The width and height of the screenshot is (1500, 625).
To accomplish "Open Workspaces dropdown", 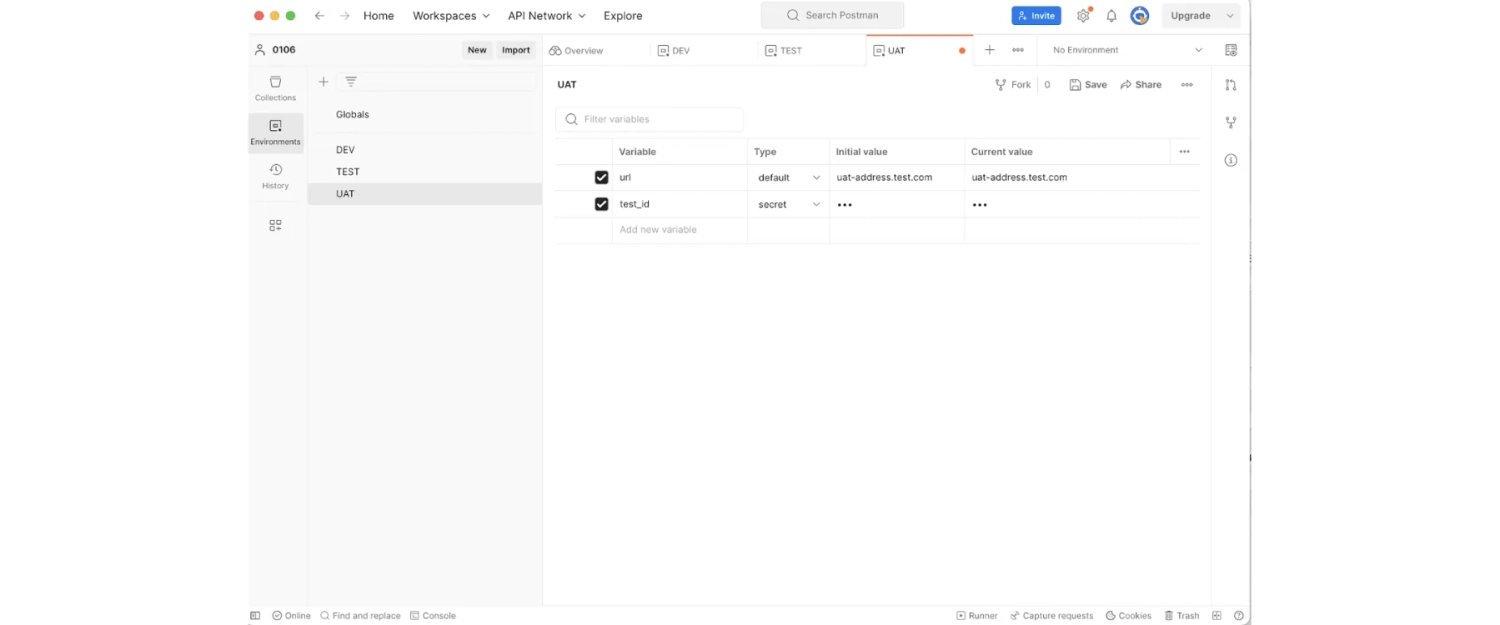I will coord(451,16).
